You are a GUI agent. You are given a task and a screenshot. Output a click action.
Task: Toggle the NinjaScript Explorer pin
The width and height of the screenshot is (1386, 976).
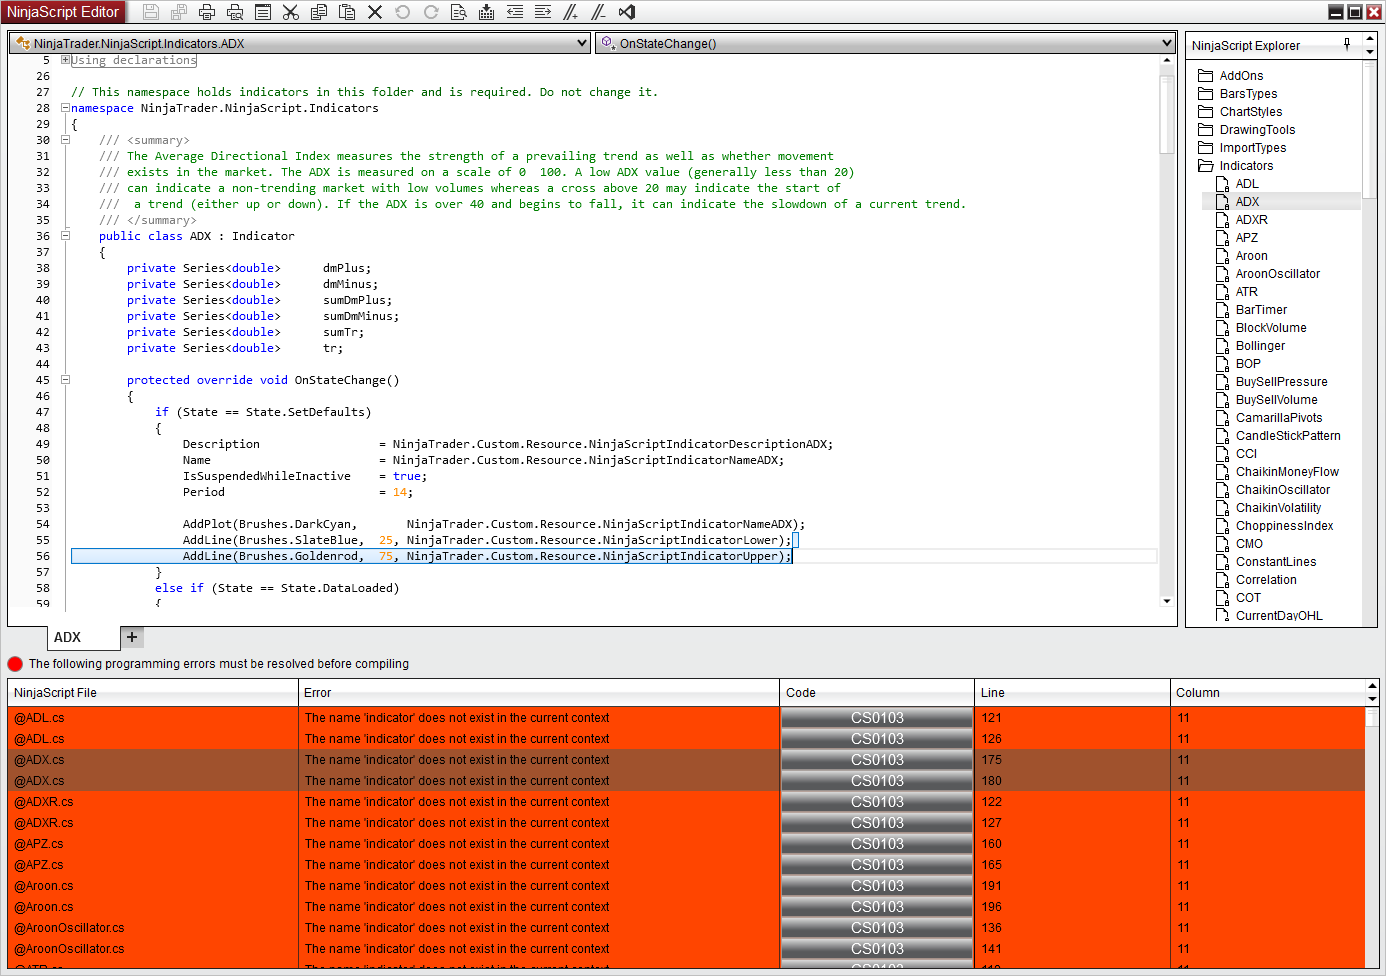(1347, 44)
